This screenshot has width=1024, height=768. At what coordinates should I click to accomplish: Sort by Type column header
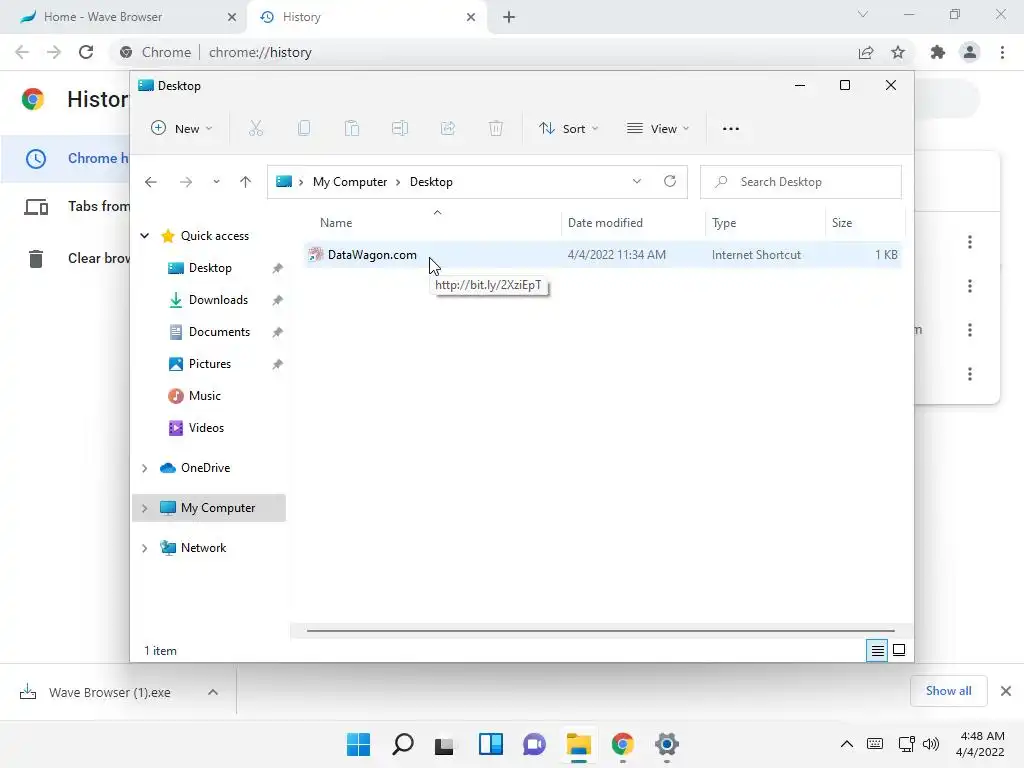click(765, 223)
